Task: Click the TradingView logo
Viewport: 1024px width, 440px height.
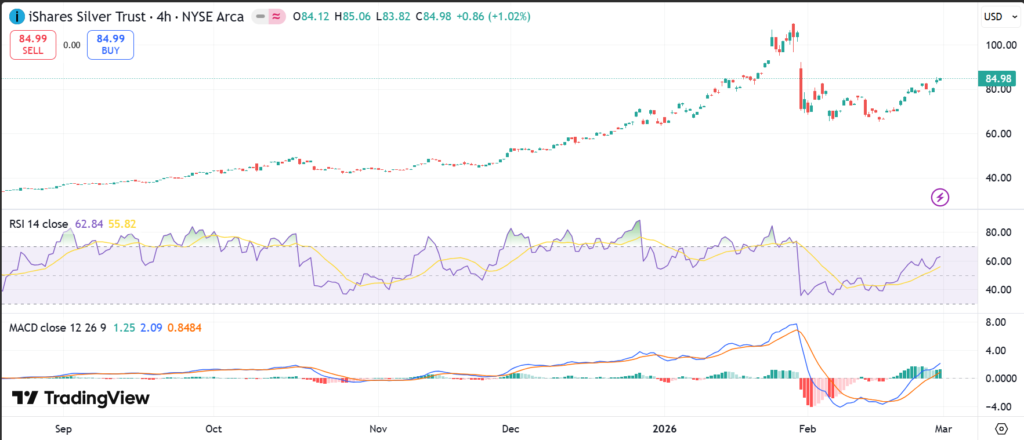Action: click(x=81, y=398)
